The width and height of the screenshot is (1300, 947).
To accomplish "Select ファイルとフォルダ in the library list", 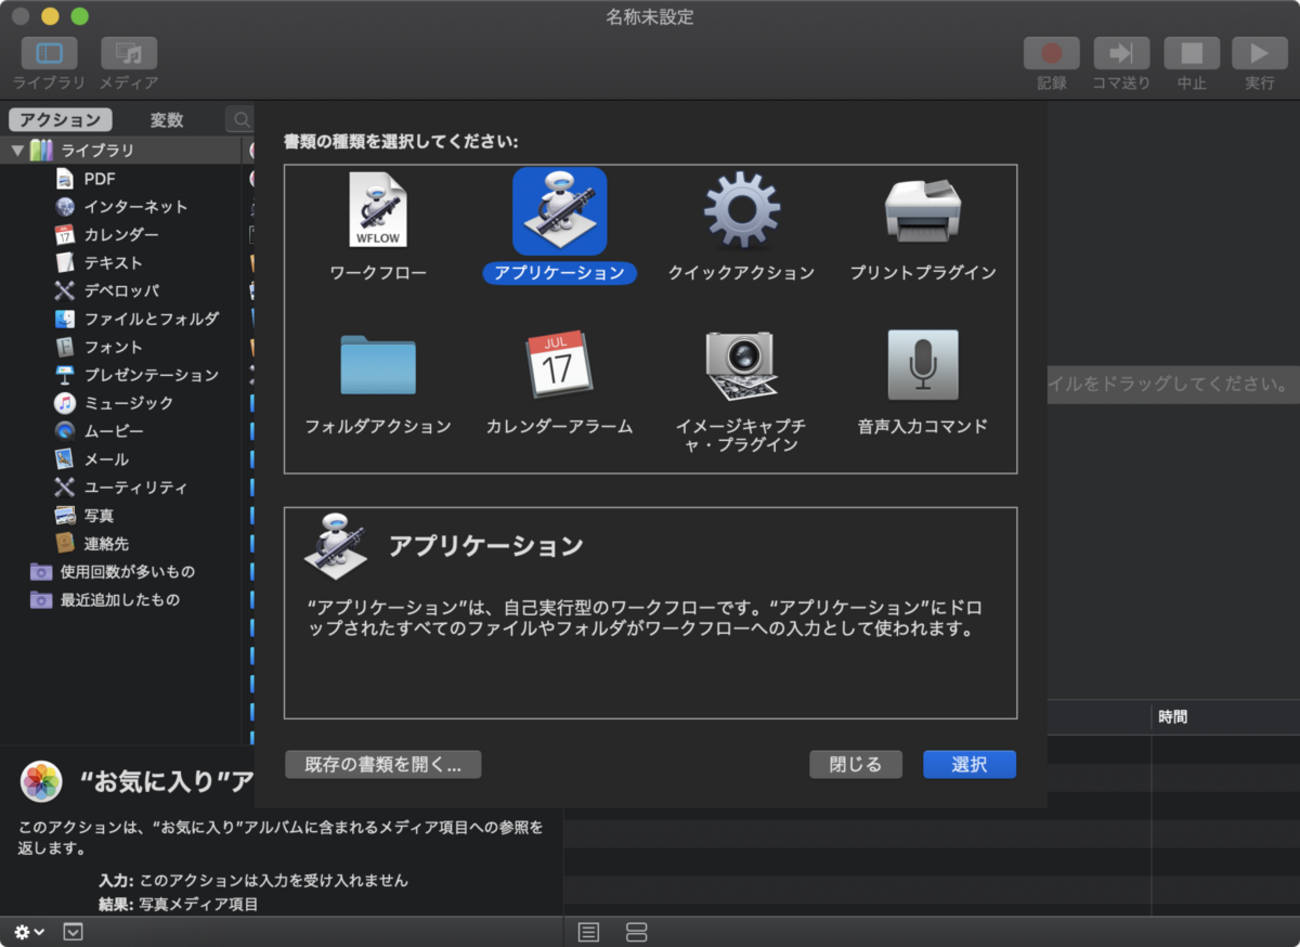I will point(150,319).
